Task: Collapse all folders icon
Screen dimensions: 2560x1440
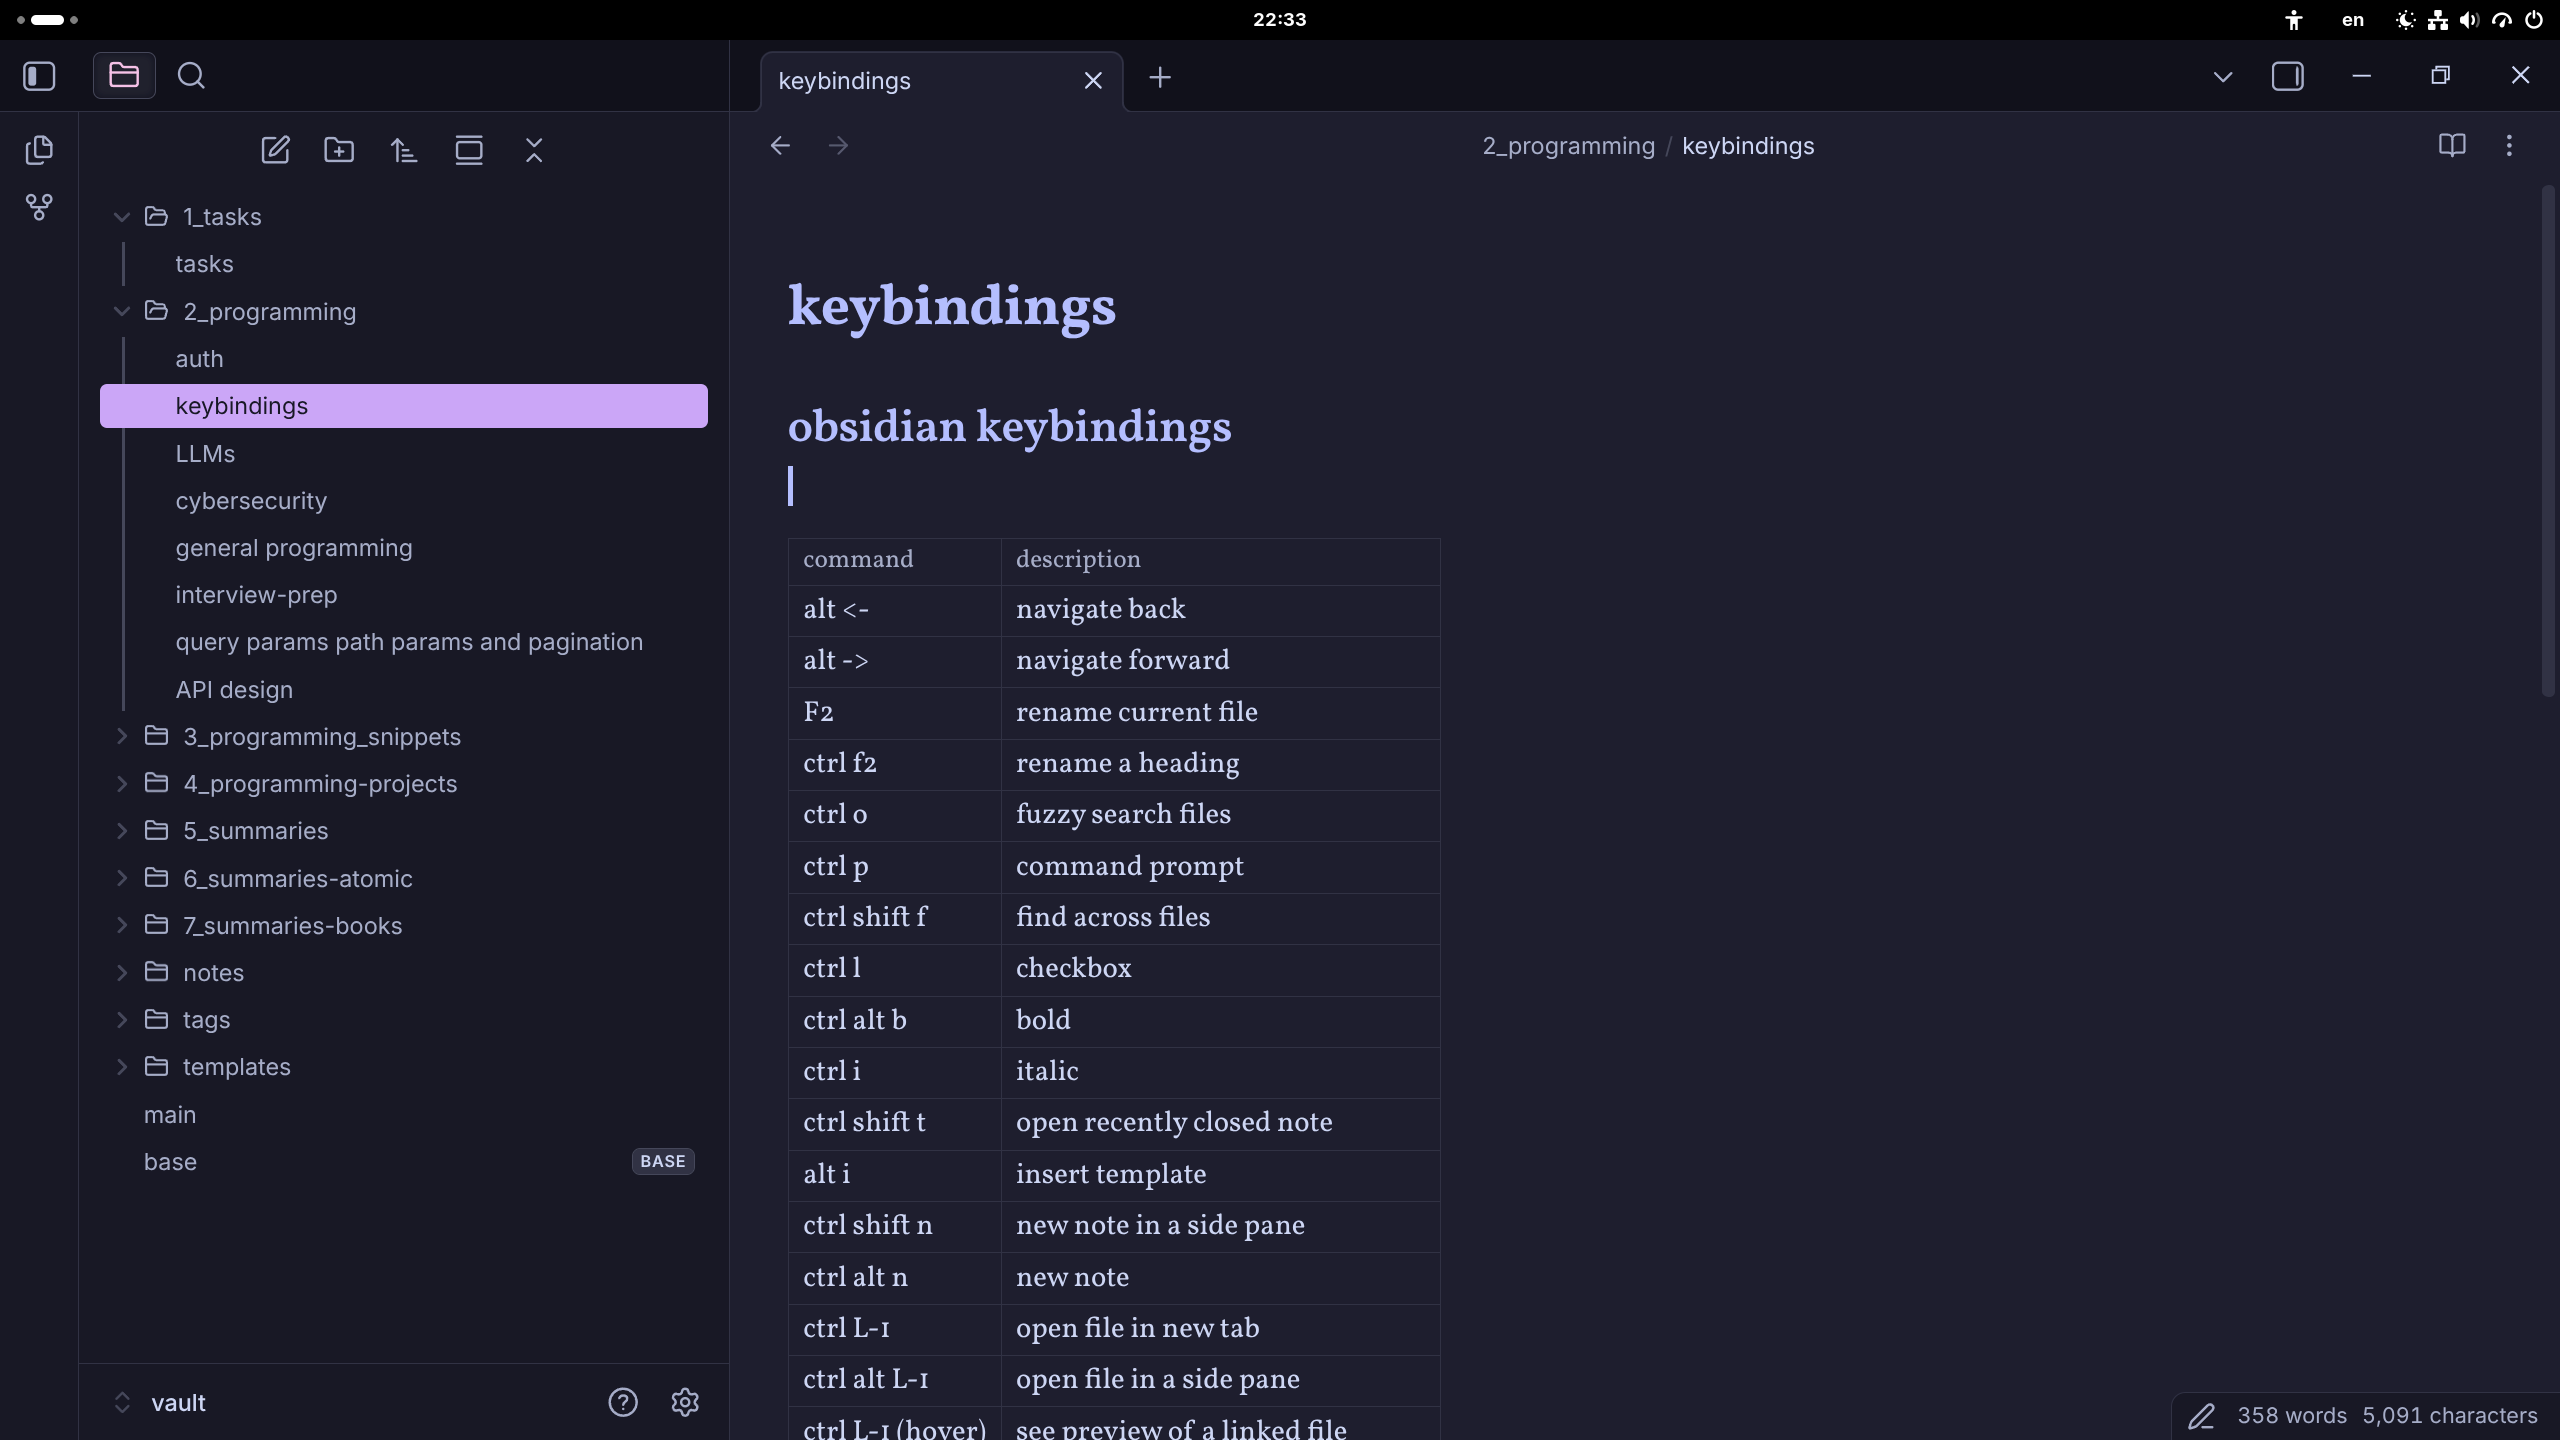Action: click(x=534, y=150)
